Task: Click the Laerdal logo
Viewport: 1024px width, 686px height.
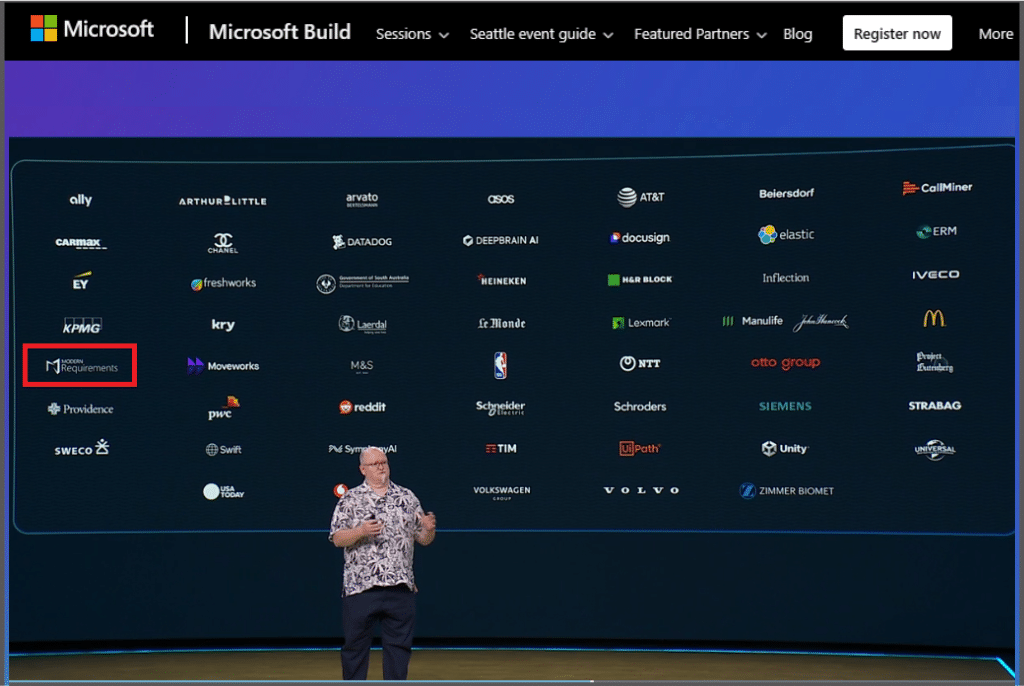Action: point(362,324)
